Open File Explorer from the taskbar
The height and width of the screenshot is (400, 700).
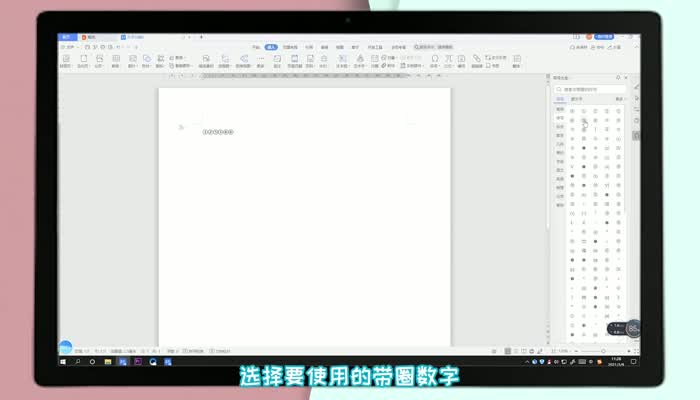(x=108, y=362)
